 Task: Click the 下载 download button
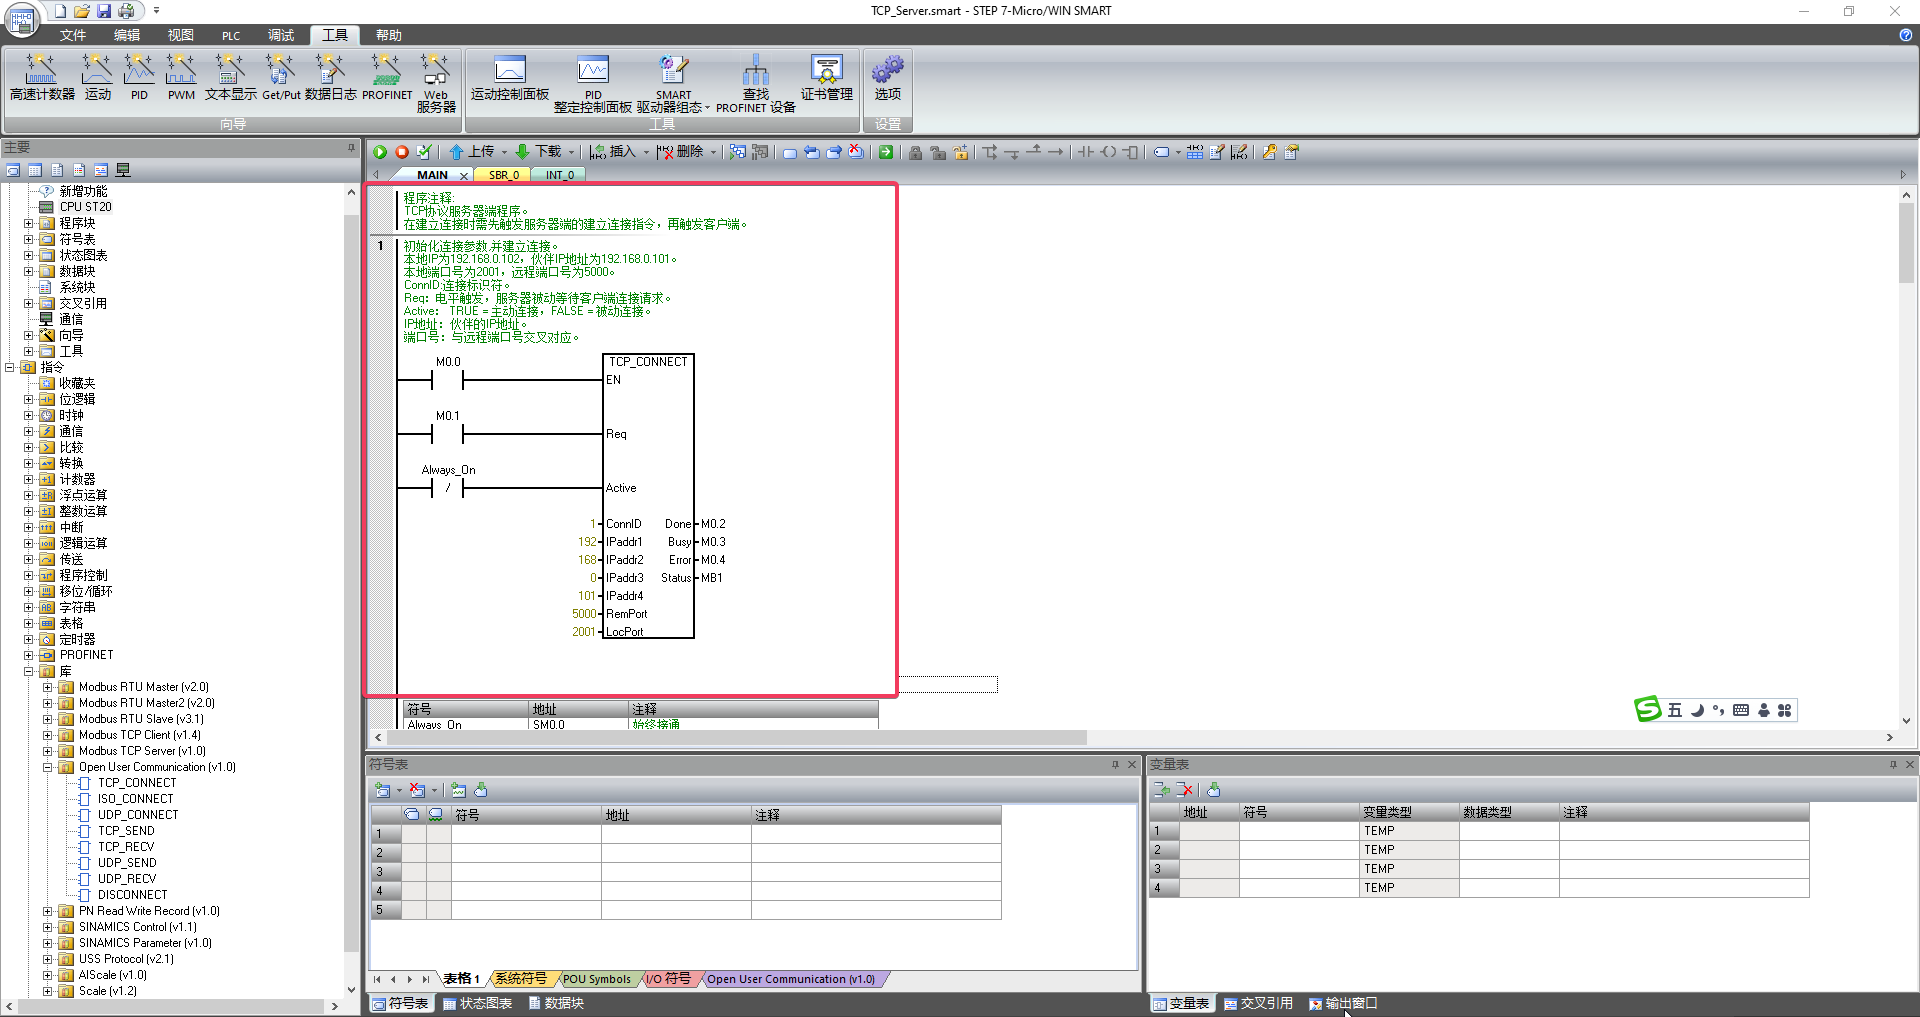coord(538,152)
